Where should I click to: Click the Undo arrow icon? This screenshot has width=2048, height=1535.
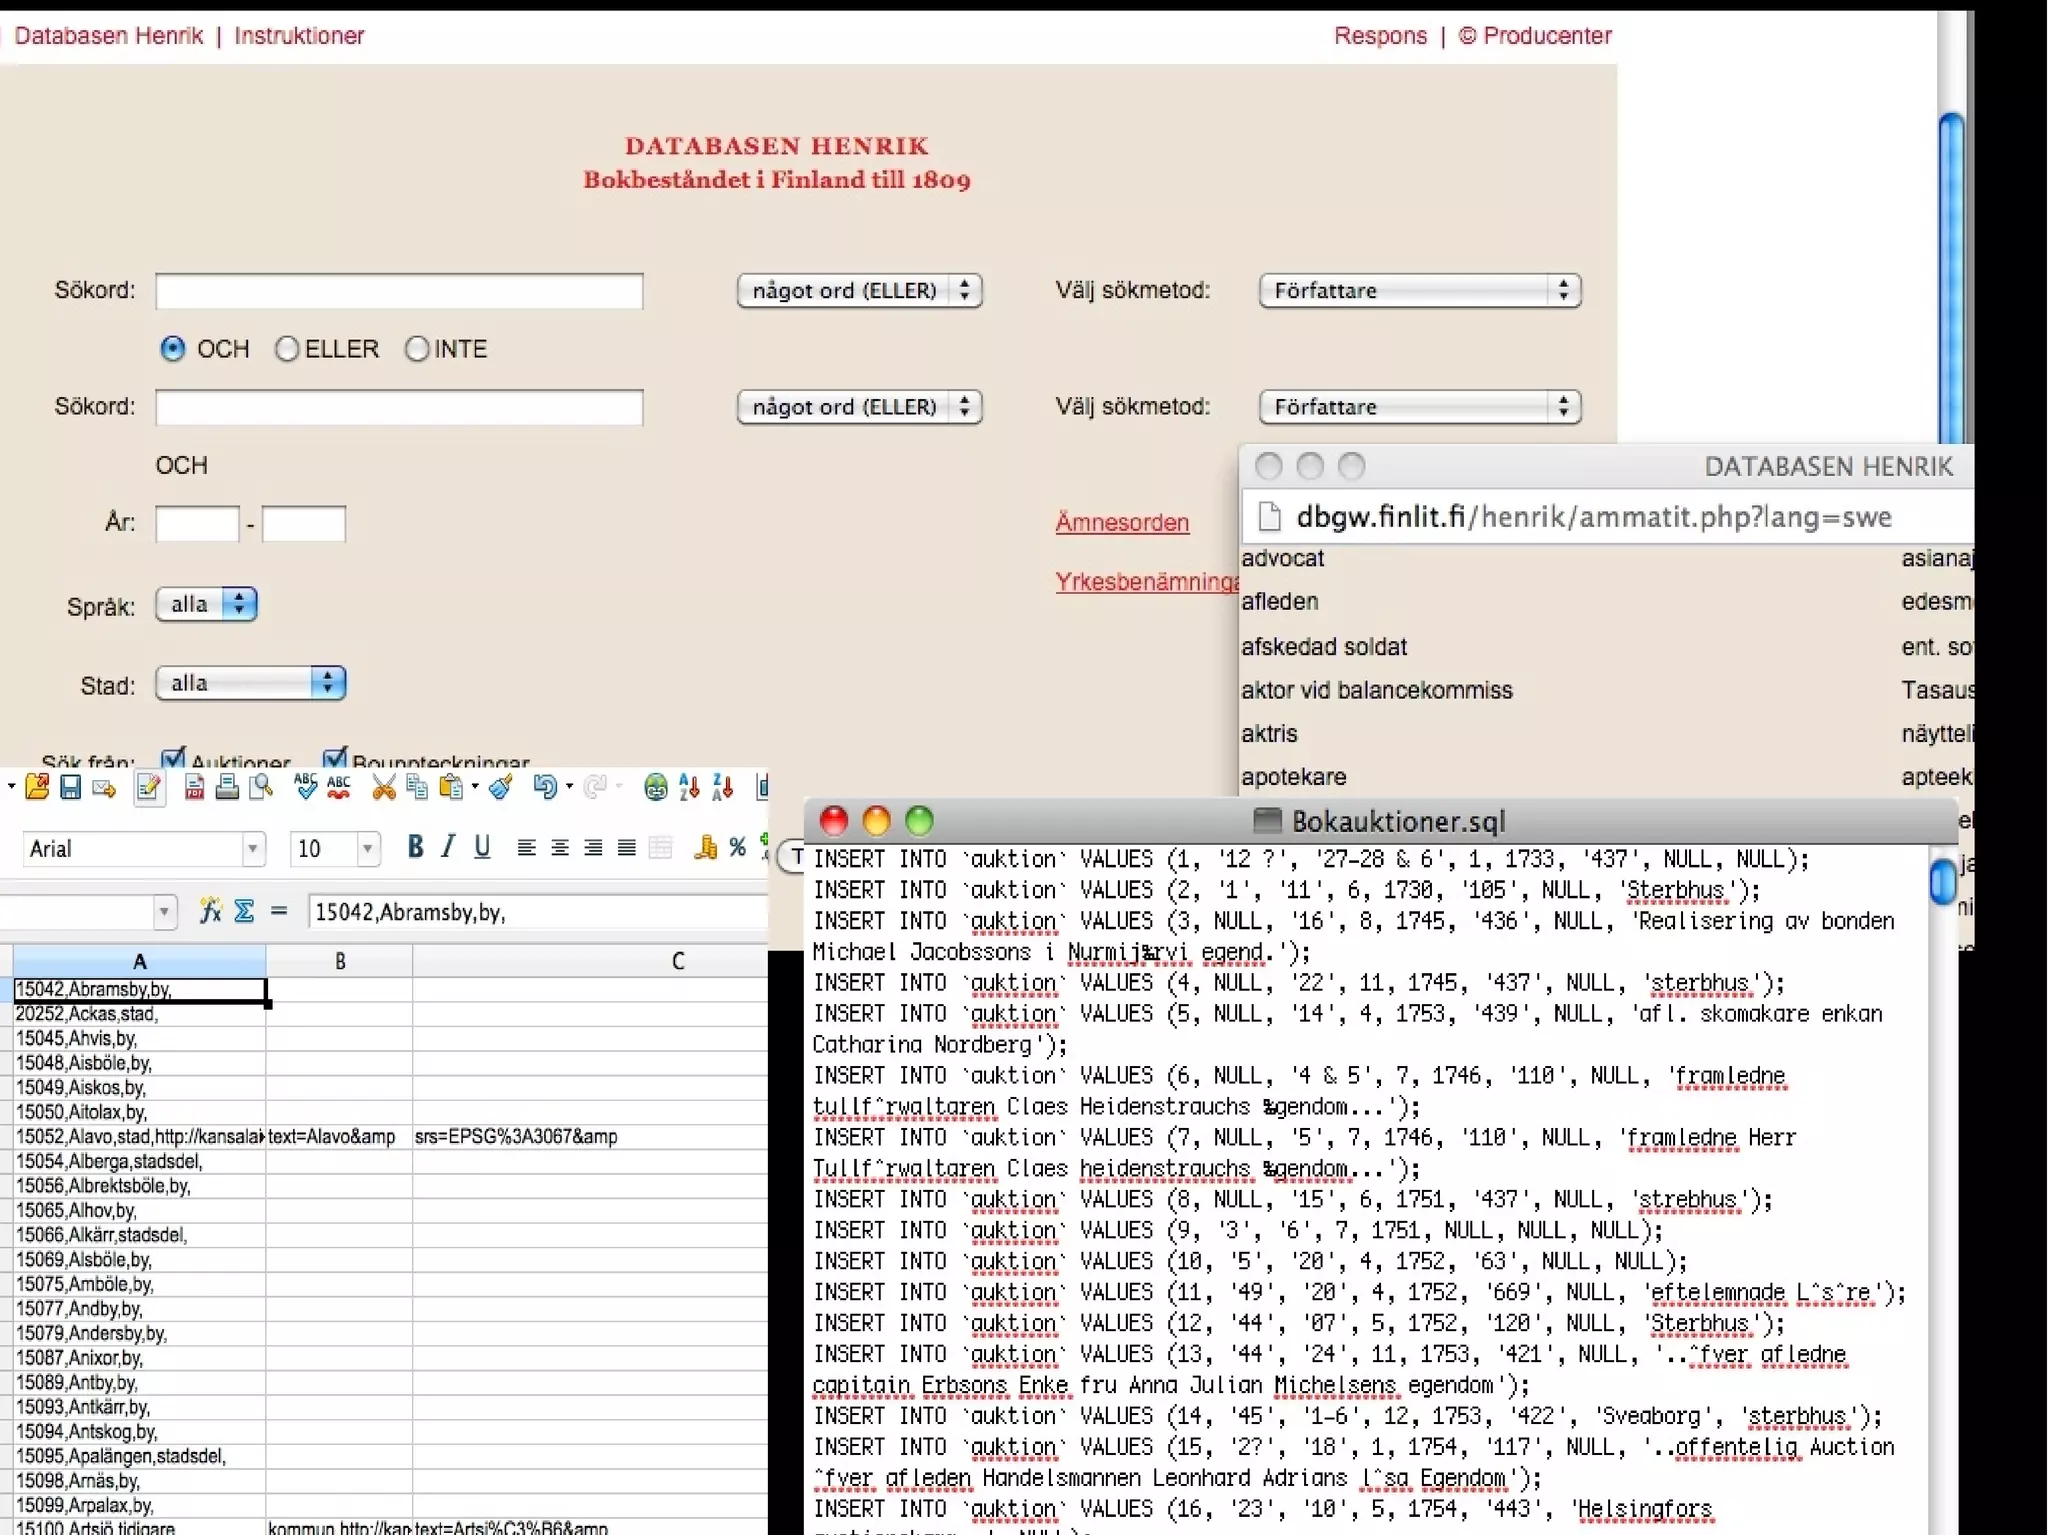pos(544,788)
